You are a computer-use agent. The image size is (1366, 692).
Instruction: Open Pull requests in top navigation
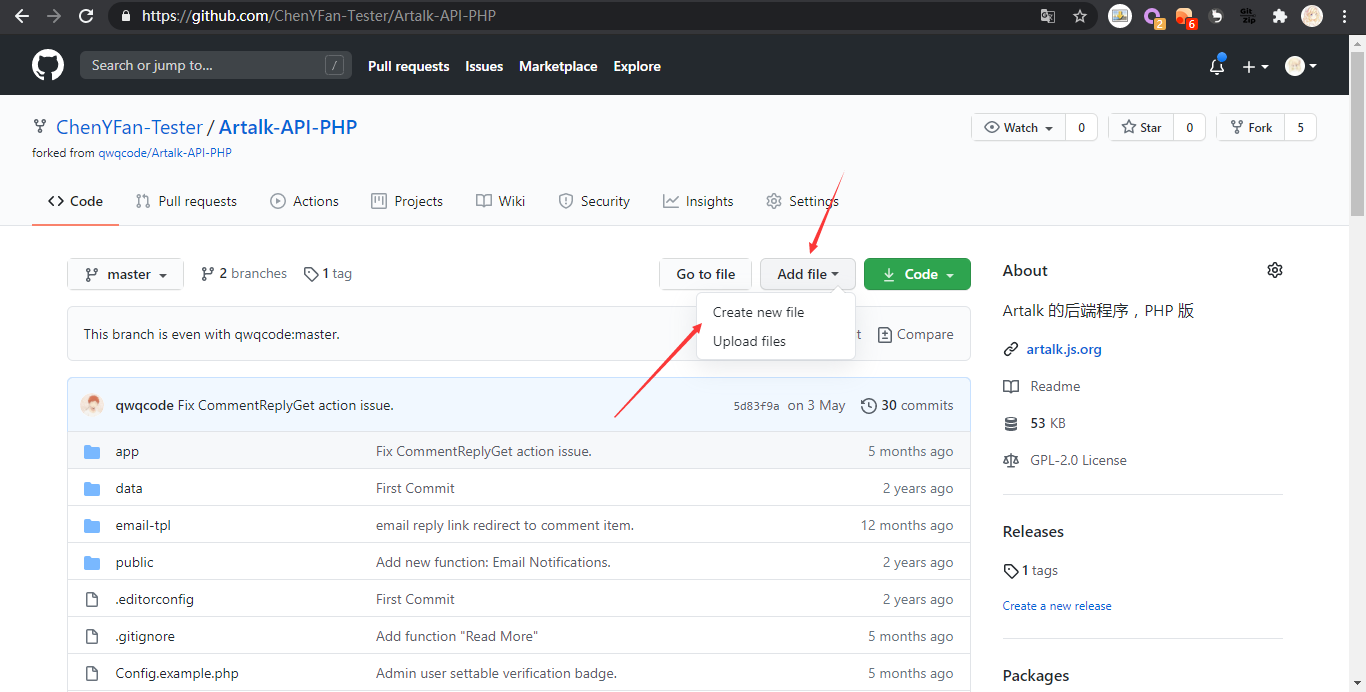[x=408, y=66]
